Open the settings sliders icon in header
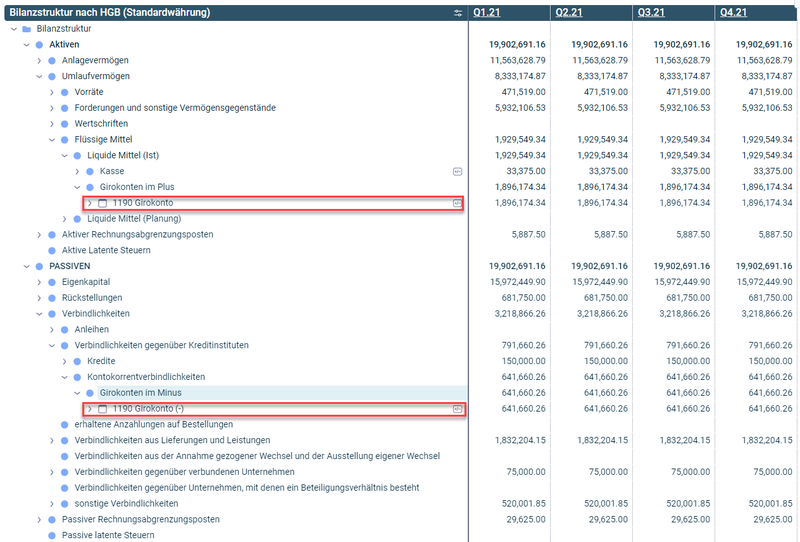Screen dimensions: 800x542 458,13
